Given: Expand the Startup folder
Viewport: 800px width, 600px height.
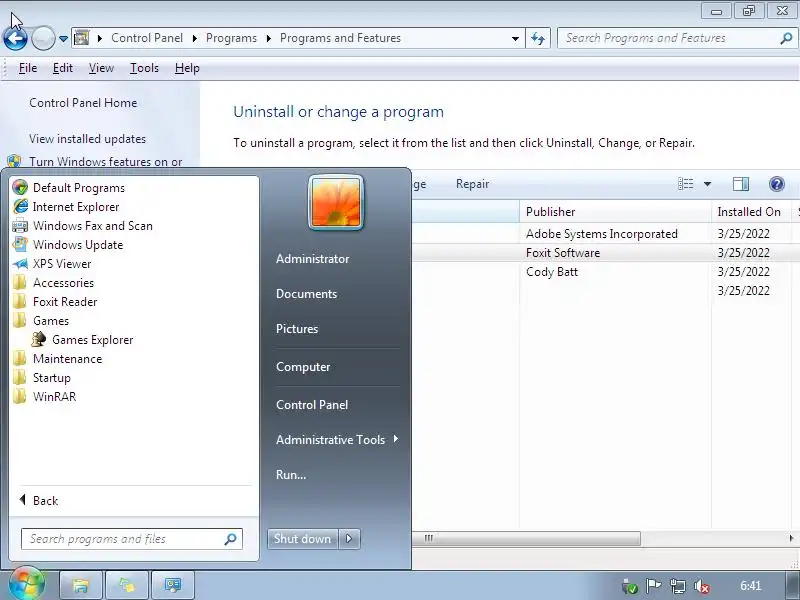Looking at the screenshot, I should 52,378.
